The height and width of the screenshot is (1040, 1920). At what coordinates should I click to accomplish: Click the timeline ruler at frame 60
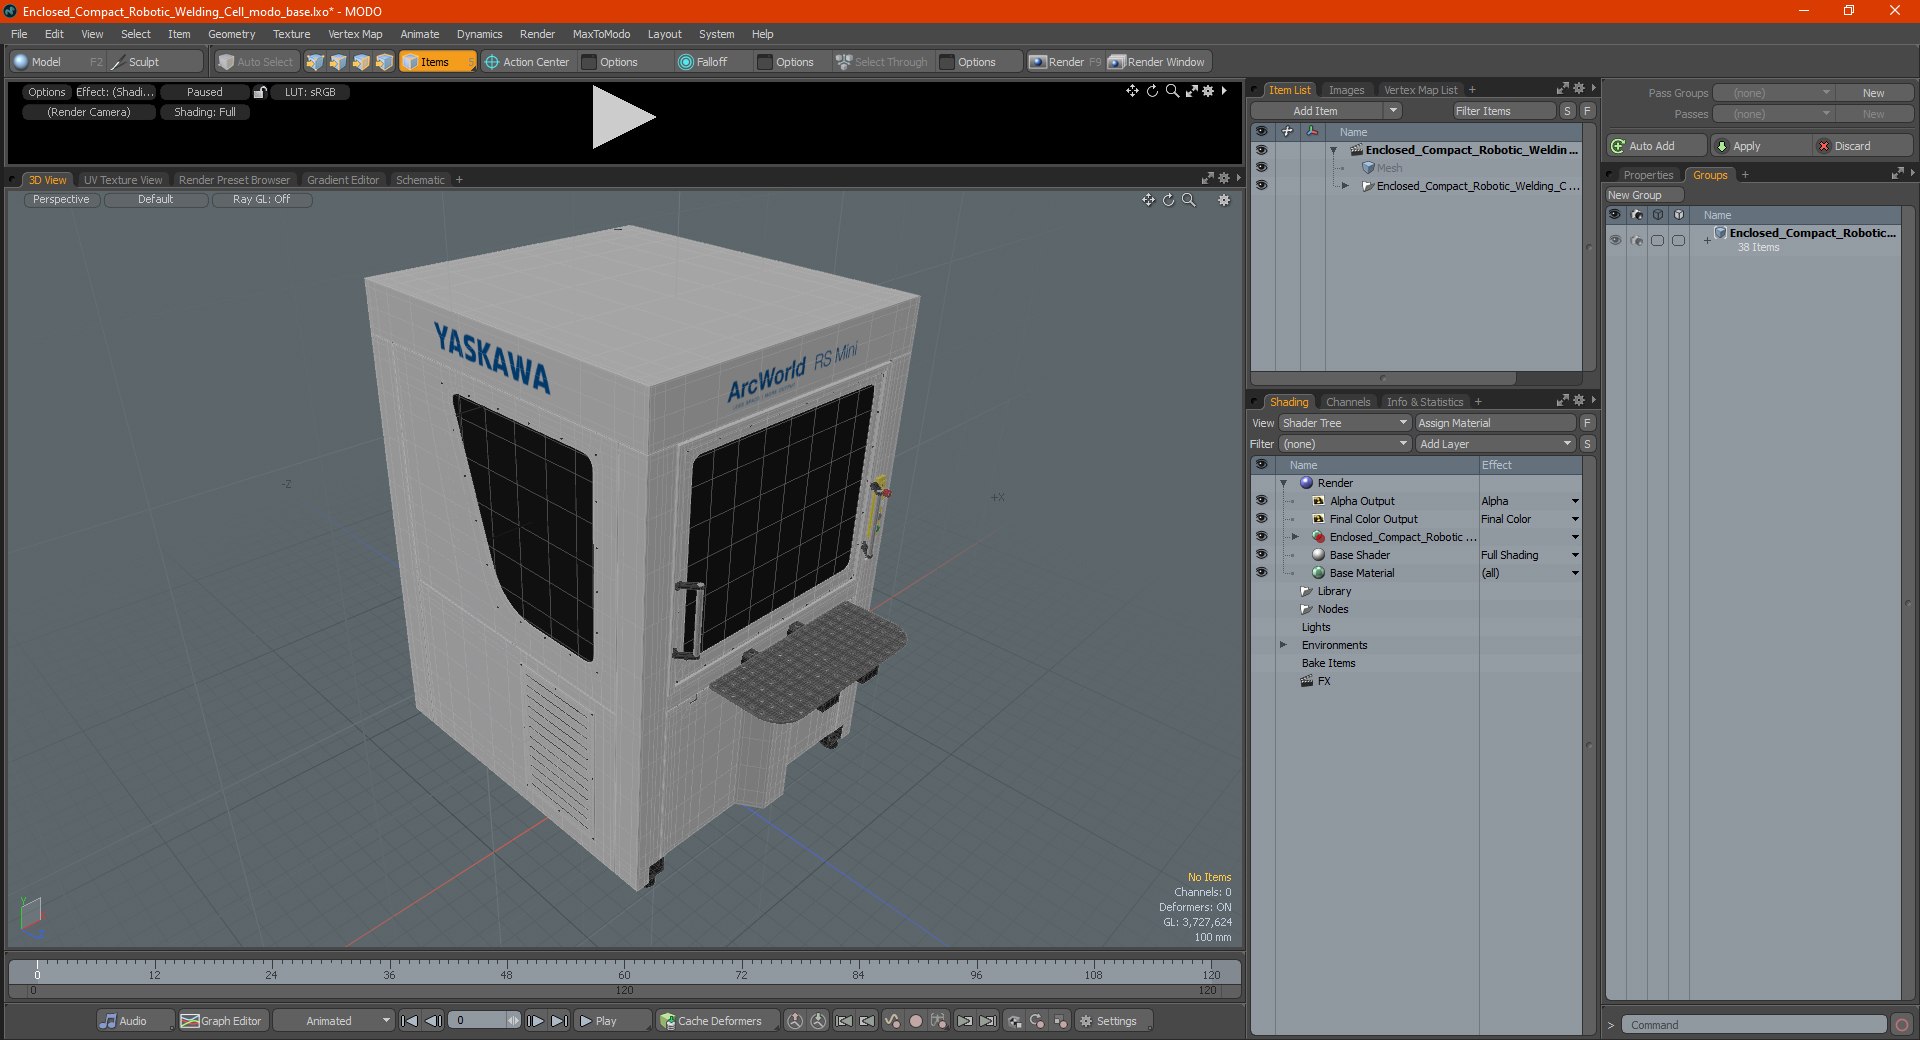tap(624, 971)
